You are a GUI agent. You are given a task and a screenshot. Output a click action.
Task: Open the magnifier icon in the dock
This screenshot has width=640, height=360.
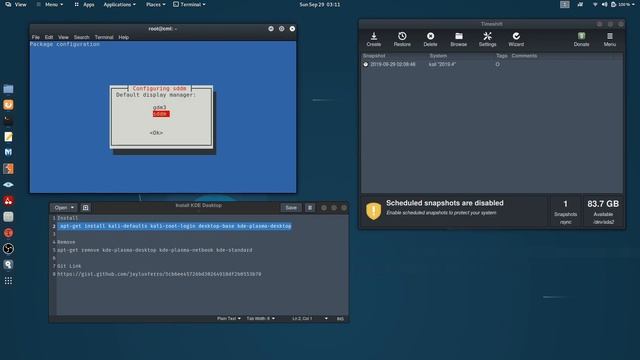[8, 264]
